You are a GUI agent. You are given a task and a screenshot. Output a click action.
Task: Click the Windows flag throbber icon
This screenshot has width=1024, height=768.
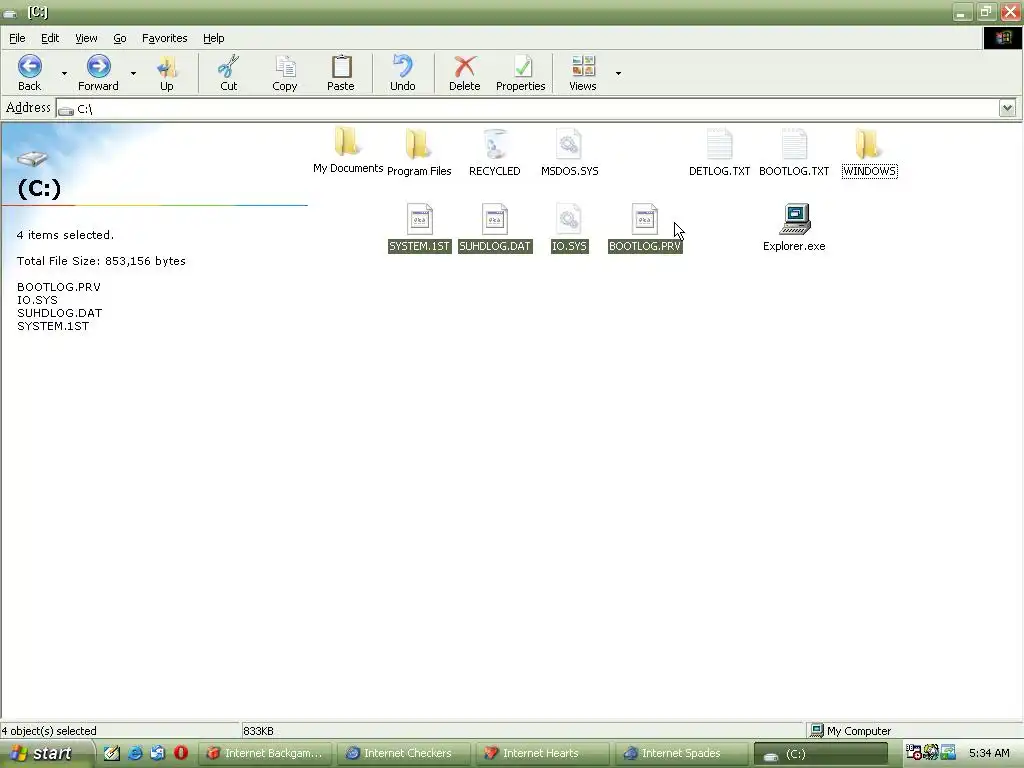point(1002,38)
